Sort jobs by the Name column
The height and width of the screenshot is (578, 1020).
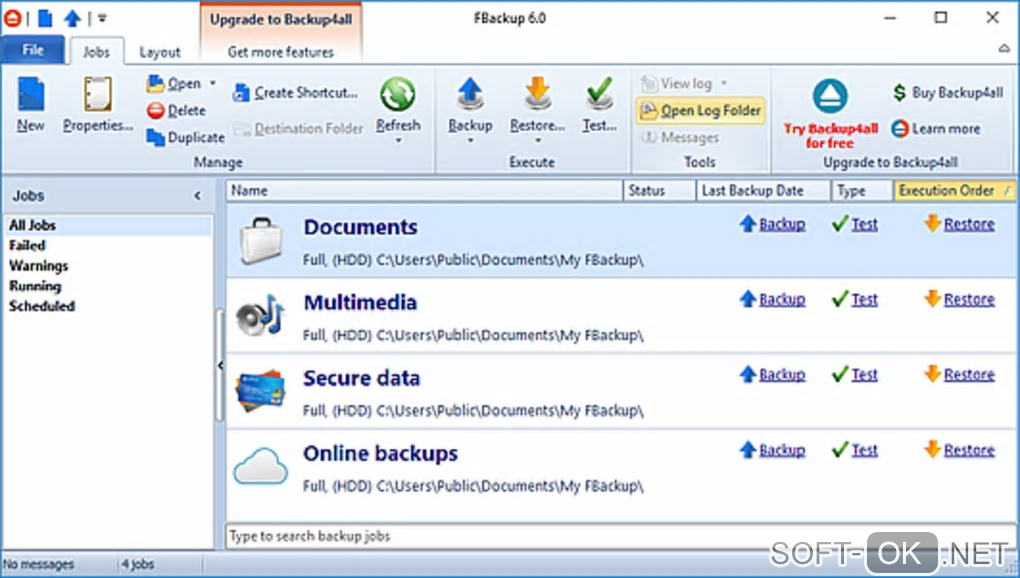(424, 190)
